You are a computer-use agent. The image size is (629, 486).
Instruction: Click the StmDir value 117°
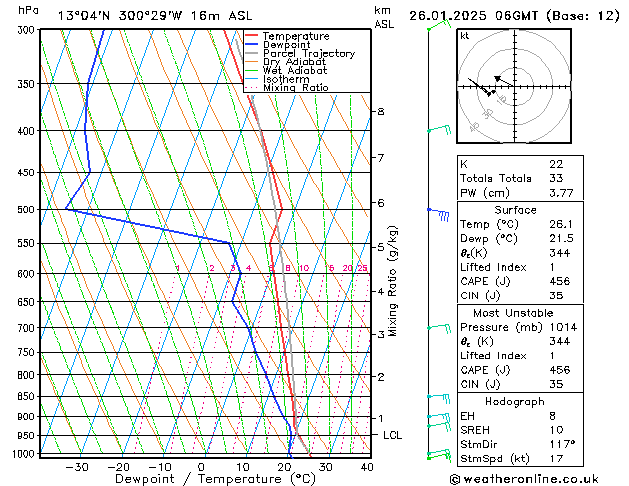562,444
